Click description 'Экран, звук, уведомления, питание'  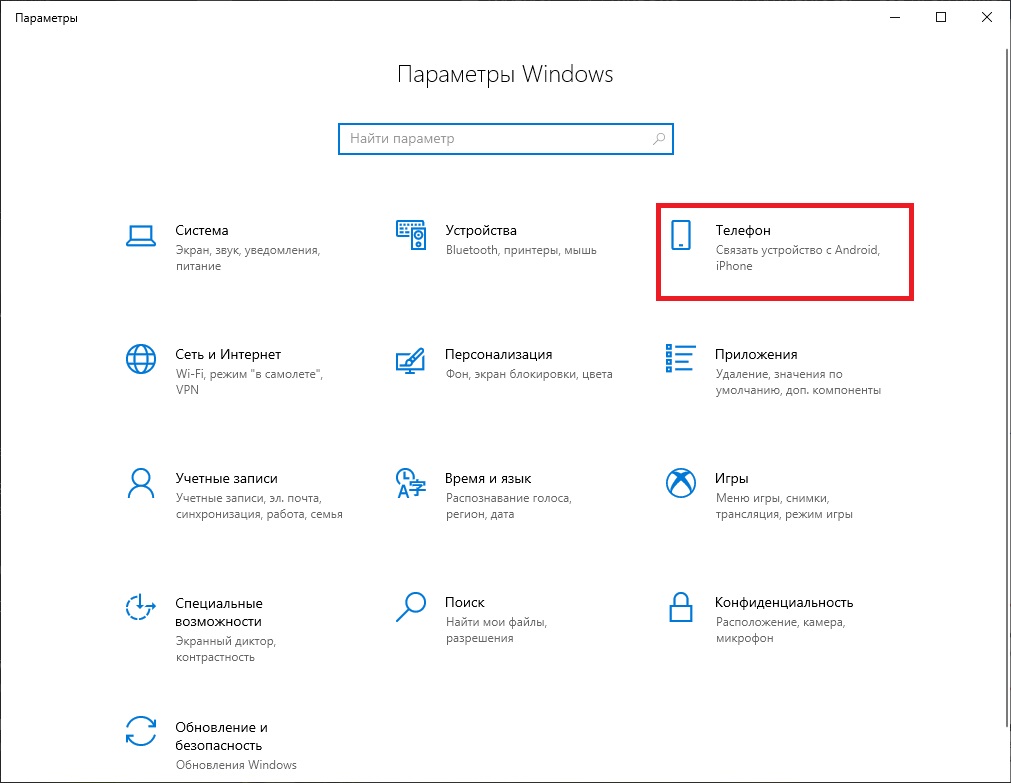248,258
